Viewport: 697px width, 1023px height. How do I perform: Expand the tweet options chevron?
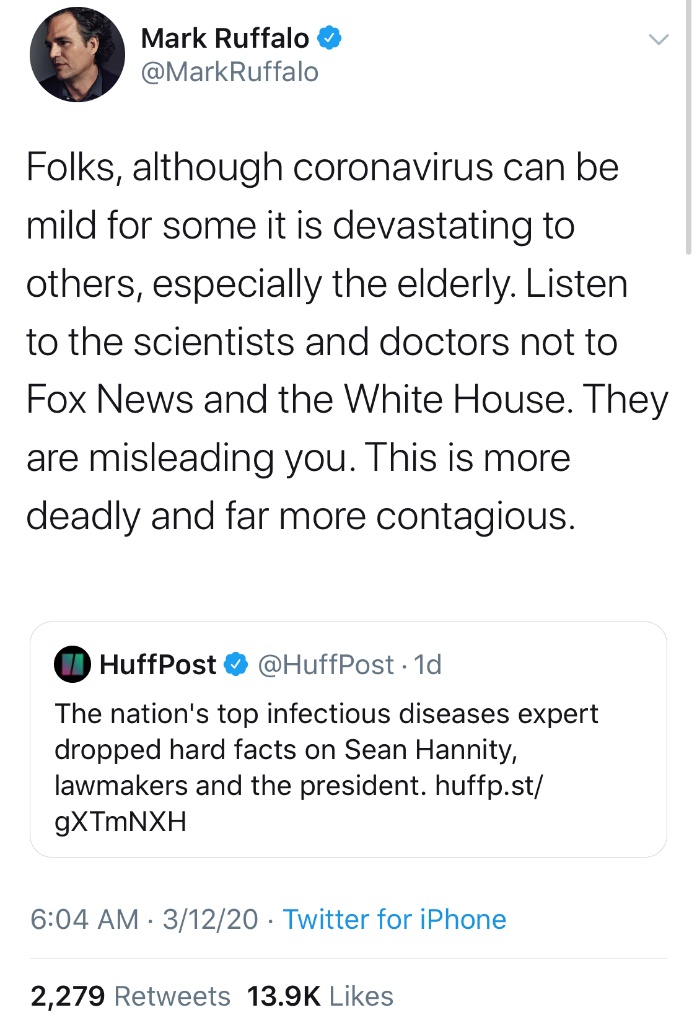[657, 40]
